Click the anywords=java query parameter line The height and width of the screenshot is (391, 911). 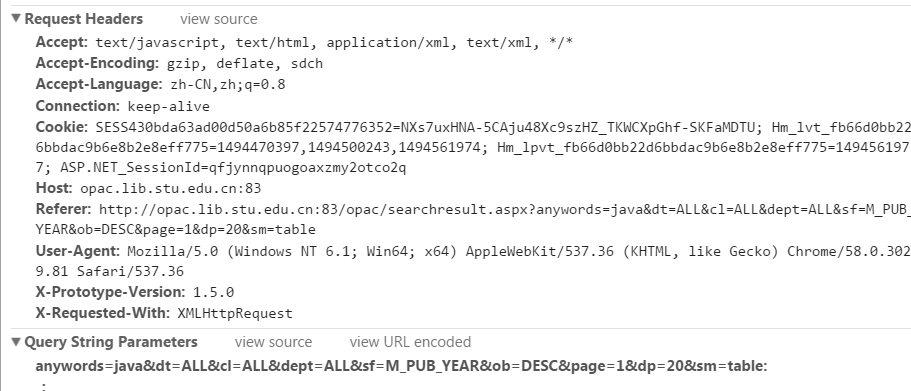pos(401,366)
